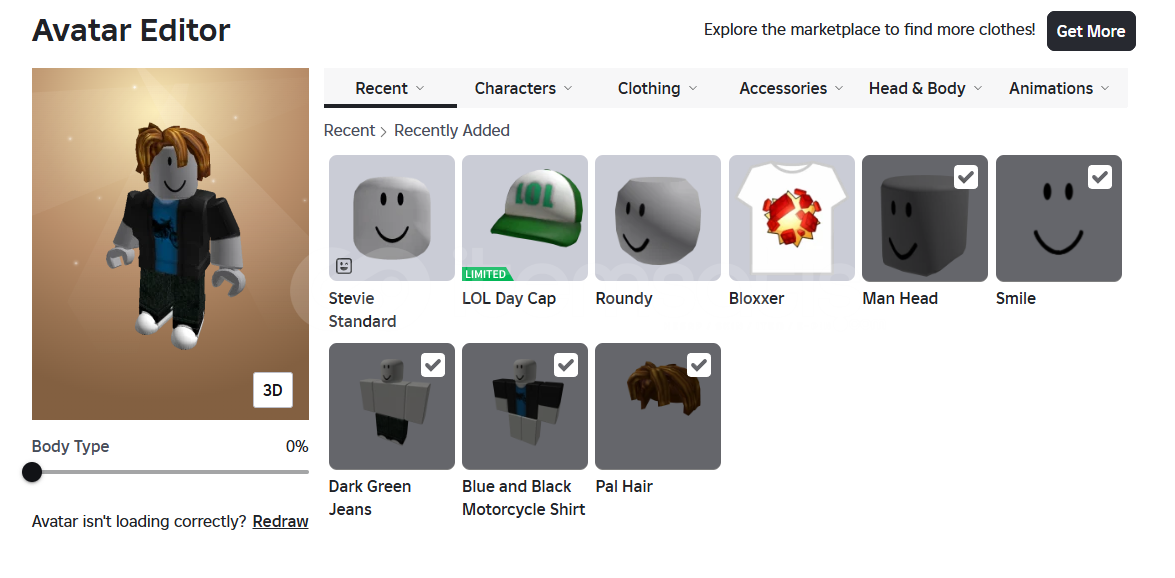
Task: Select the Stevie Standard head thumbnail
Action: [x=392, y=218]
